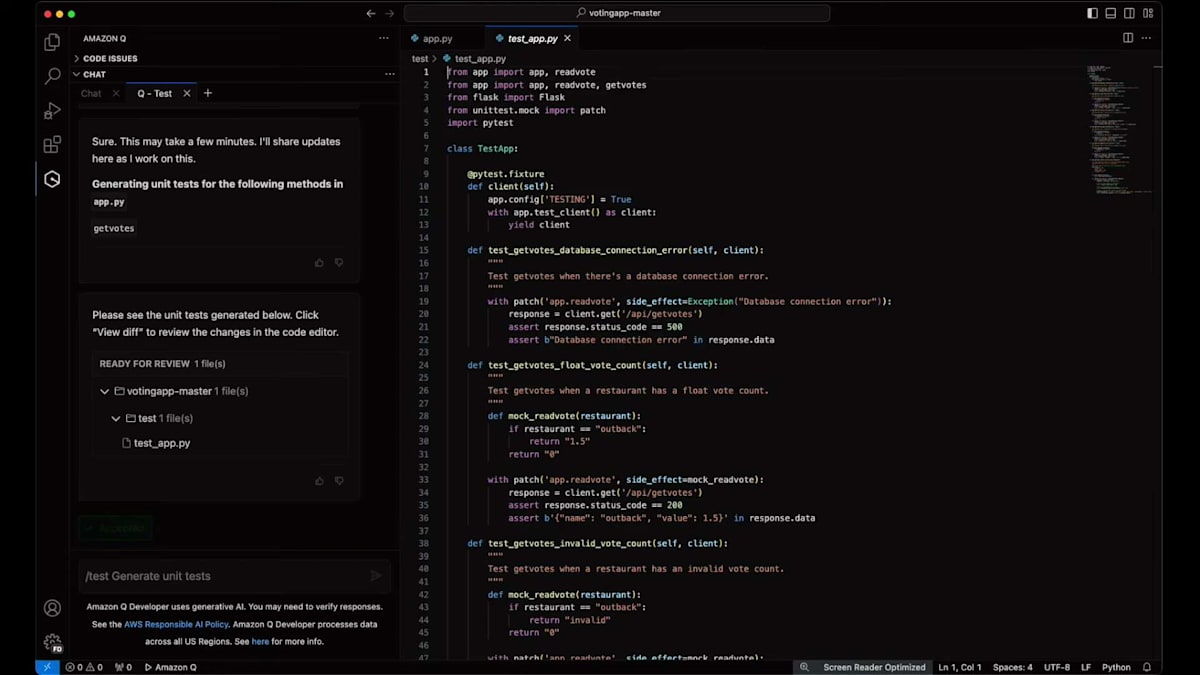The height and width of the screenshot is (675, 1200).
Task: Click the remote window indicator in status bar
Action: (x=47, y=667)
